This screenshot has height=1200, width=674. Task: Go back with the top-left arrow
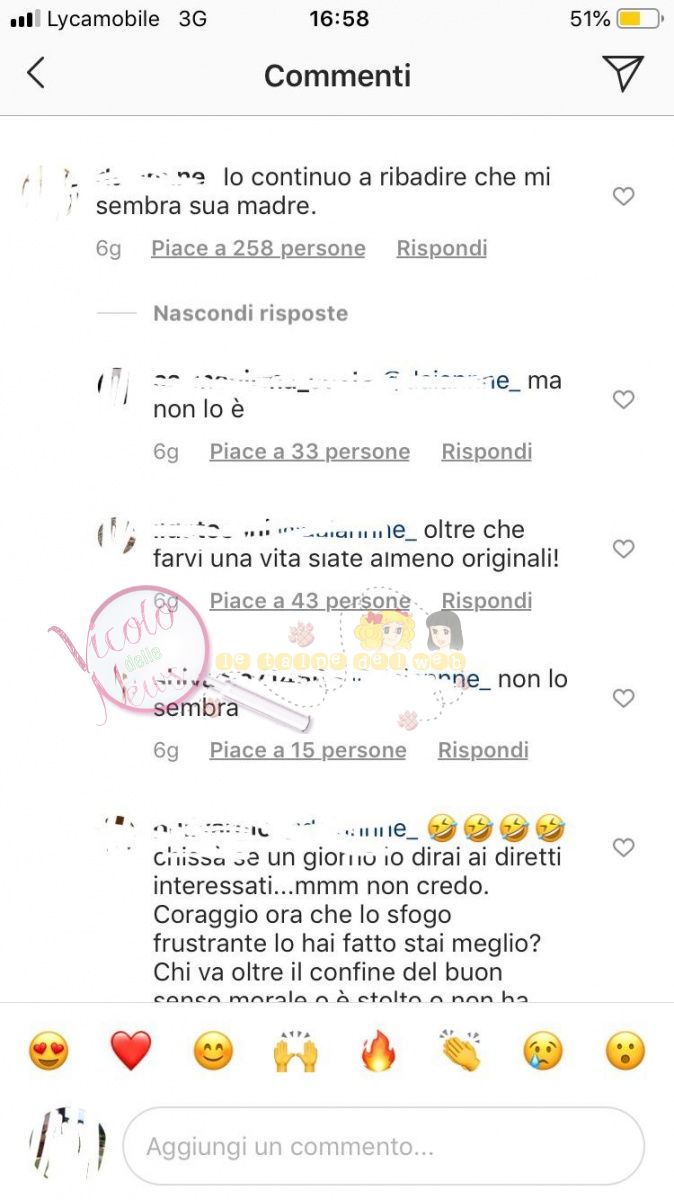pos(36,74)
